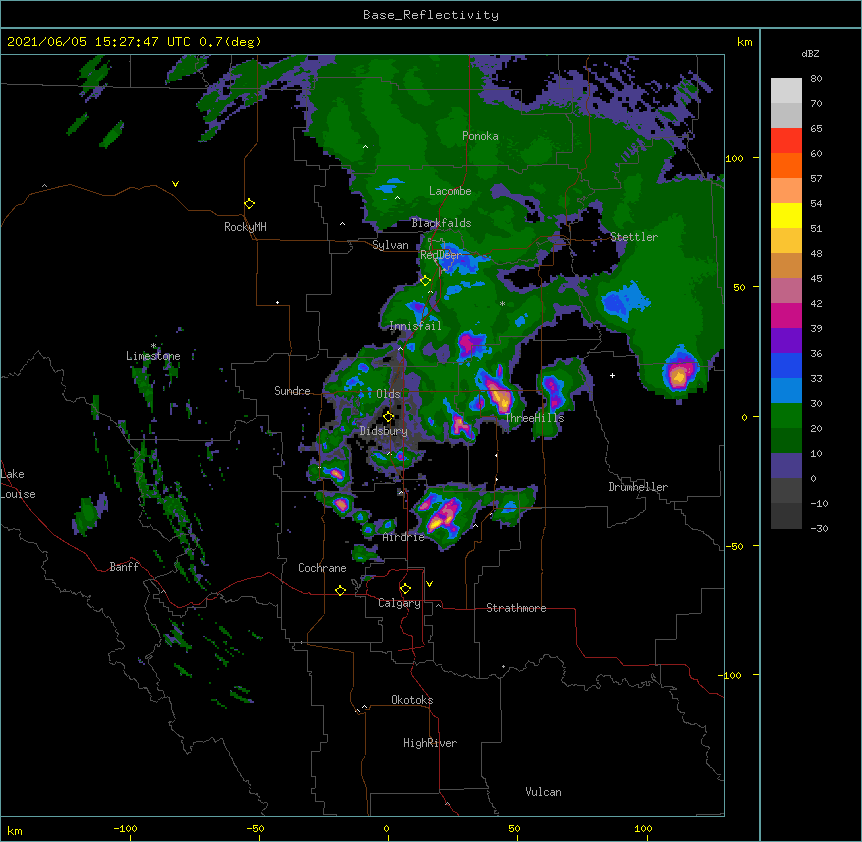Click the HighRiver label

pyautogui.click(x=430, y=743)
